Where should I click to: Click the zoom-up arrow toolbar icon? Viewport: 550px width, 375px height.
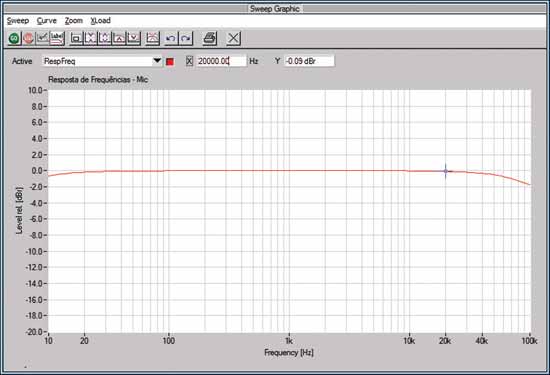coord(119,38)
